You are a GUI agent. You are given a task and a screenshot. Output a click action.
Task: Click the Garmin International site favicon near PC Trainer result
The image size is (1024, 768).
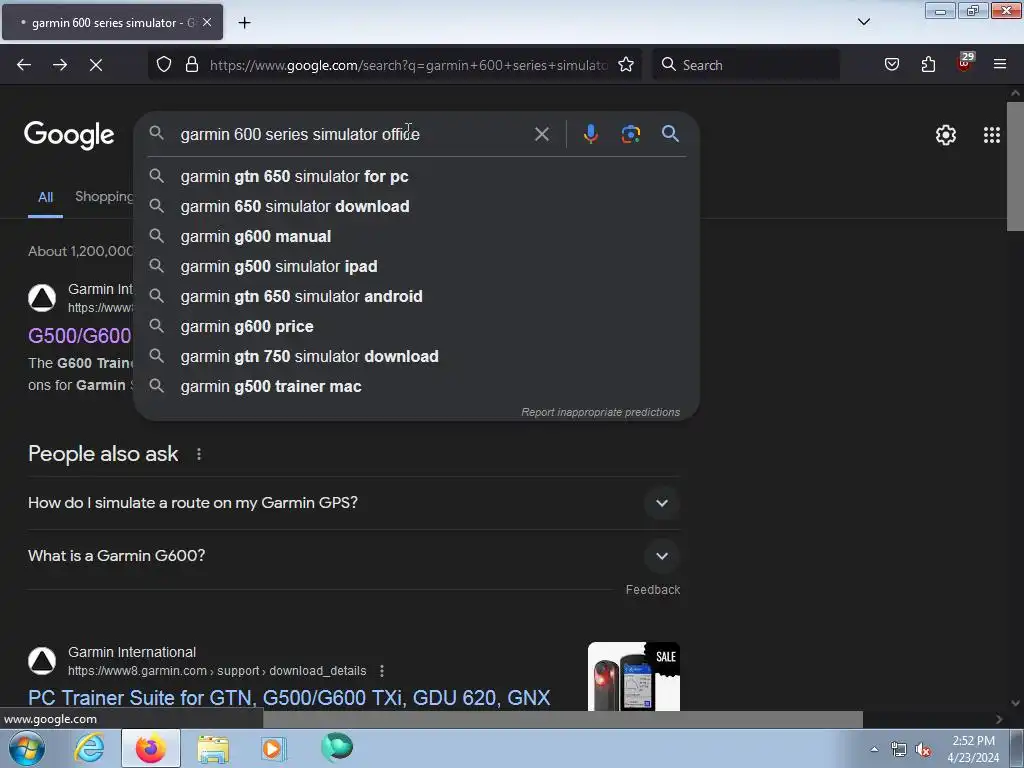point(42,660)
